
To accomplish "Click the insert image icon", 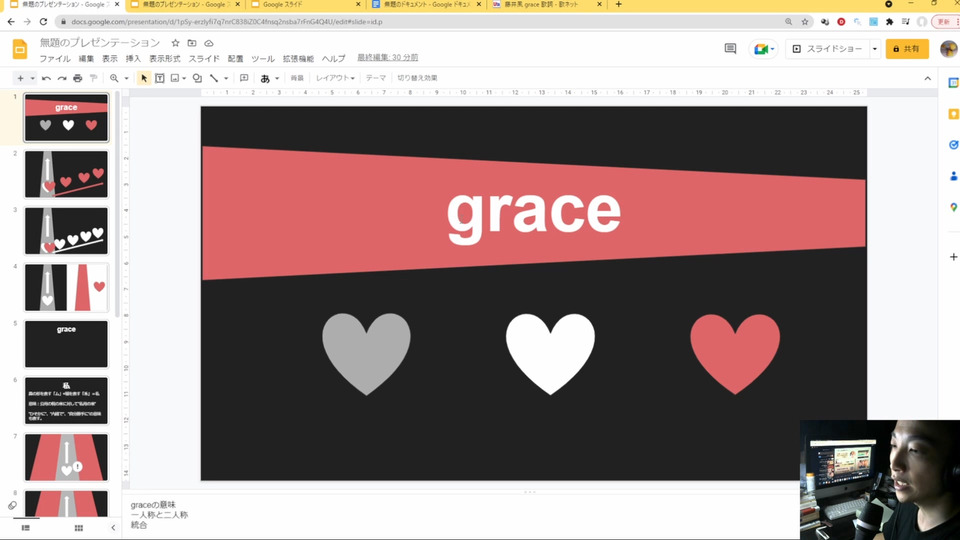I will coord(175,78).
